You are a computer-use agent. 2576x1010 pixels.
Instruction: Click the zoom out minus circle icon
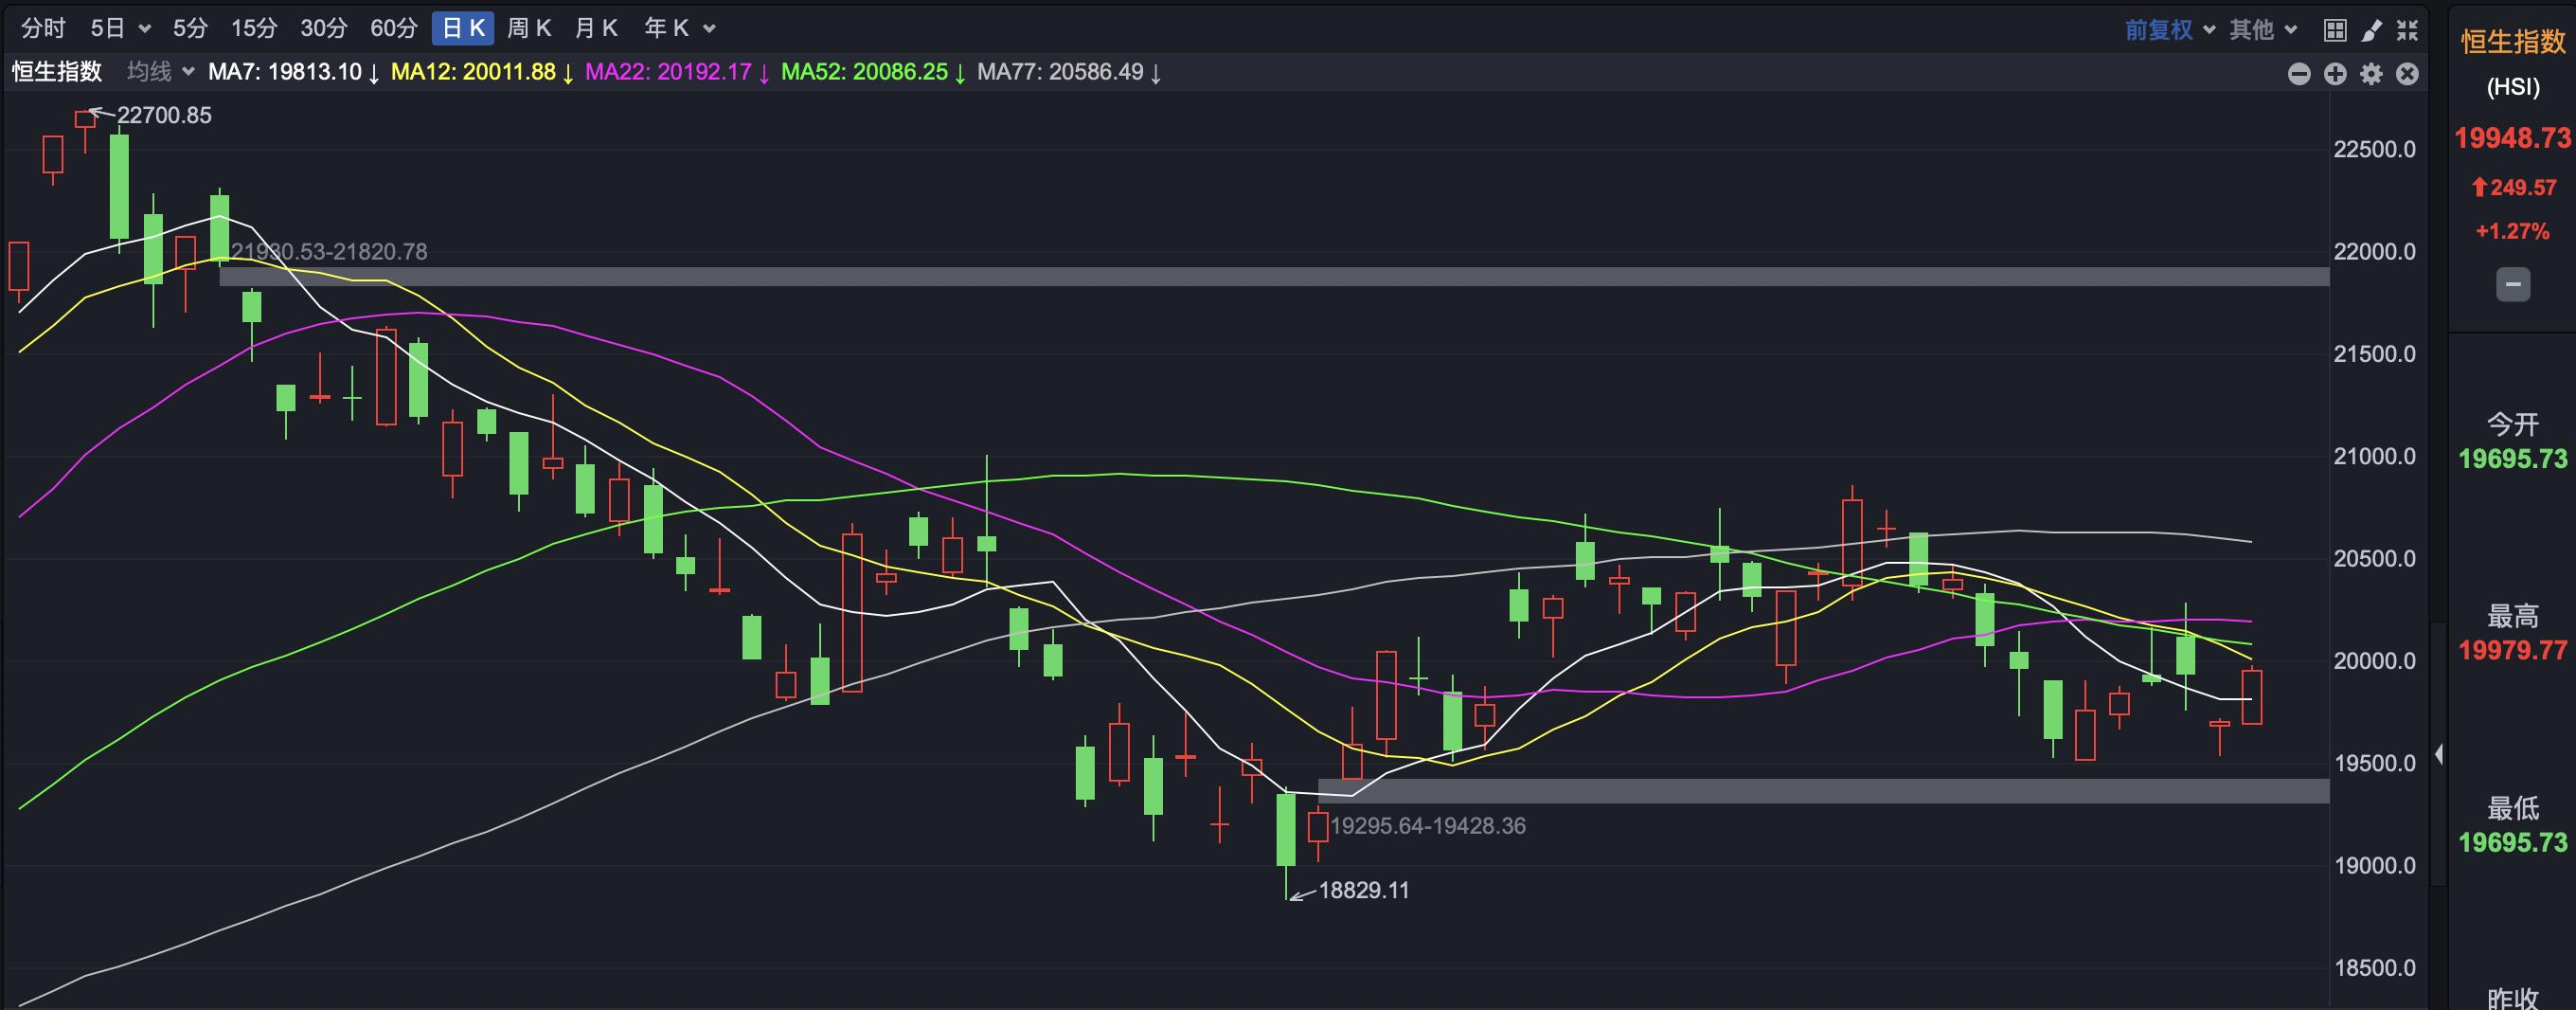tap(2299, 73)
